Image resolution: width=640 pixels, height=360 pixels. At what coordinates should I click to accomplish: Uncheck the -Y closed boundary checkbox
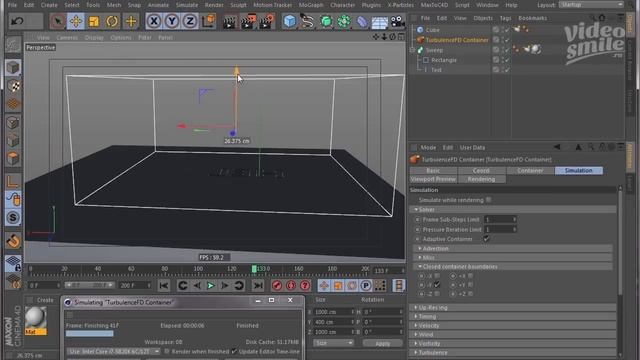437,284
